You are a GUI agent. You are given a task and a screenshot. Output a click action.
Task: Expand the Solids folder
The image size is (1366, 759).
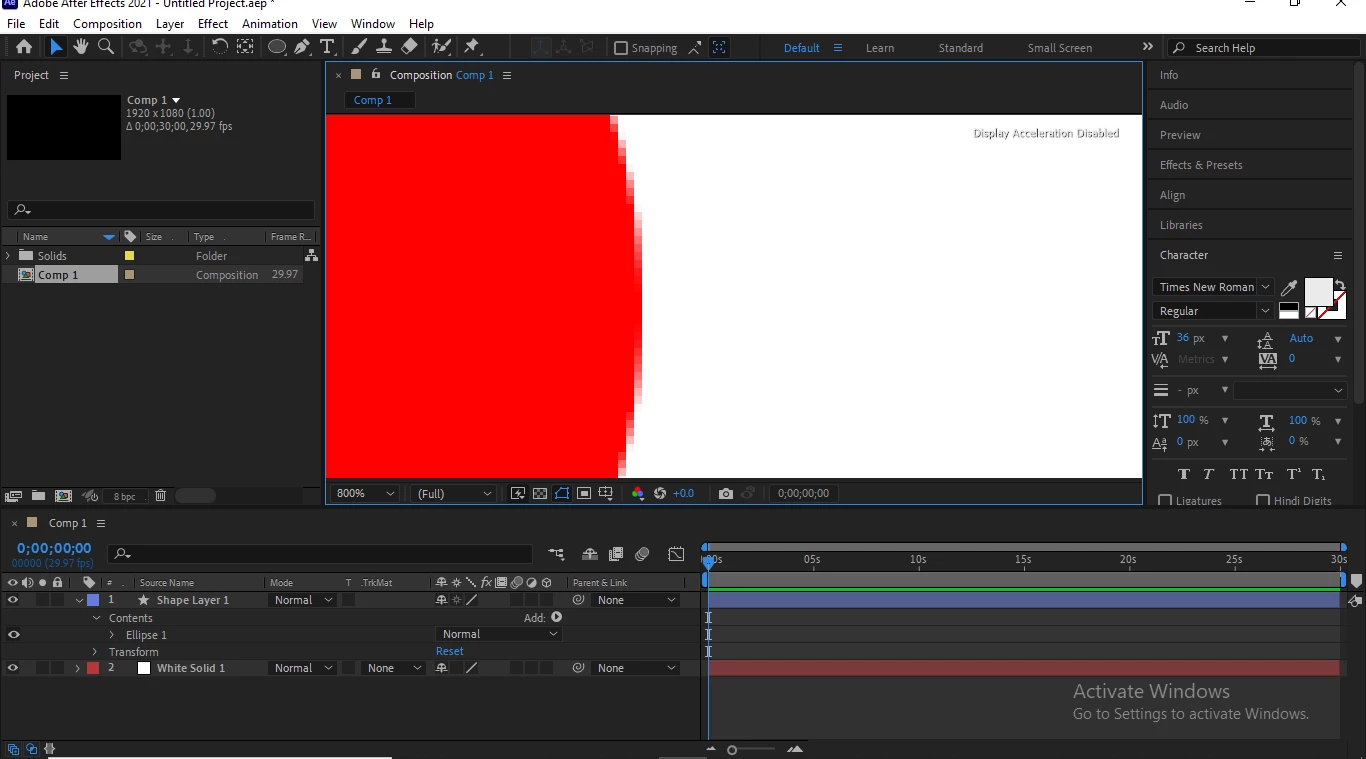pos(8,256)
